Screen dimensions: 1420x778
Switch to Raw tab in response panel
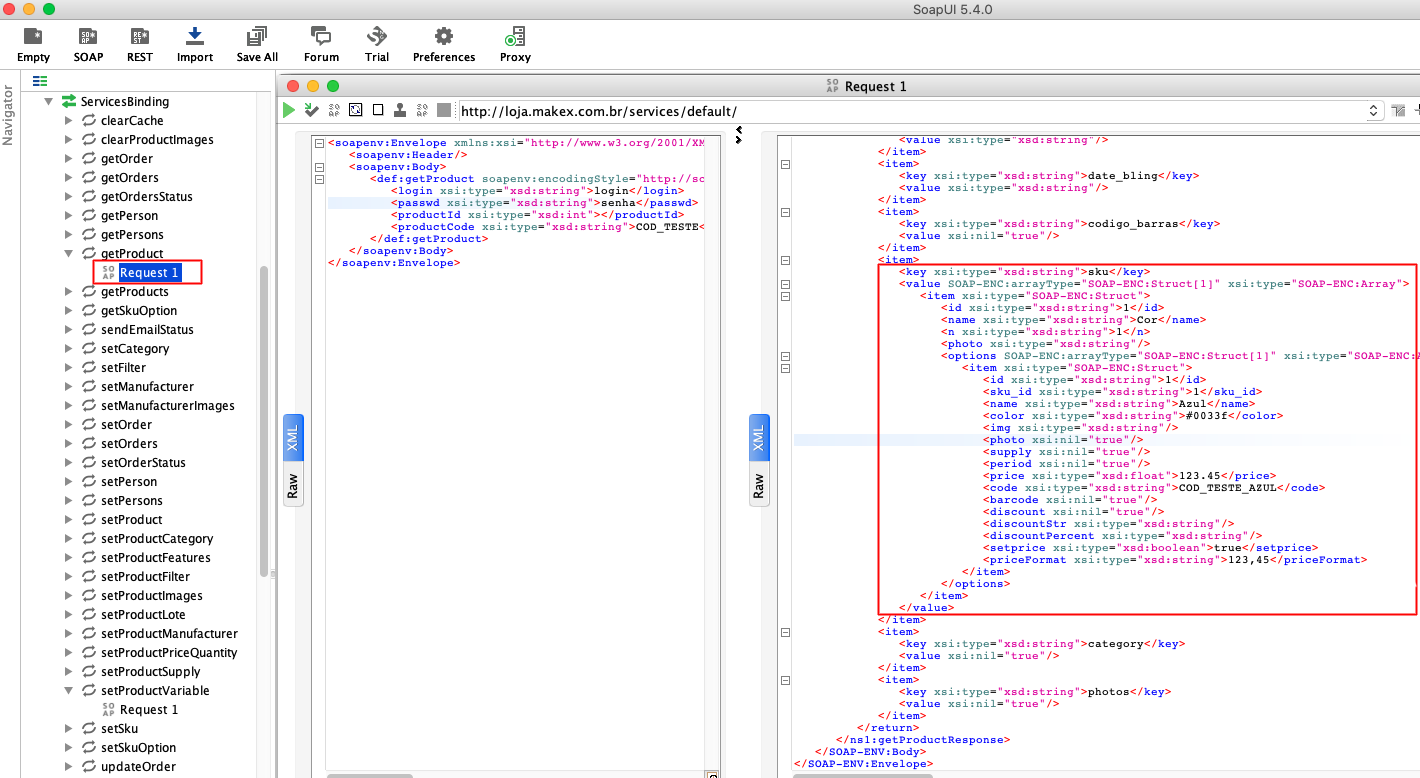(759, 486)
